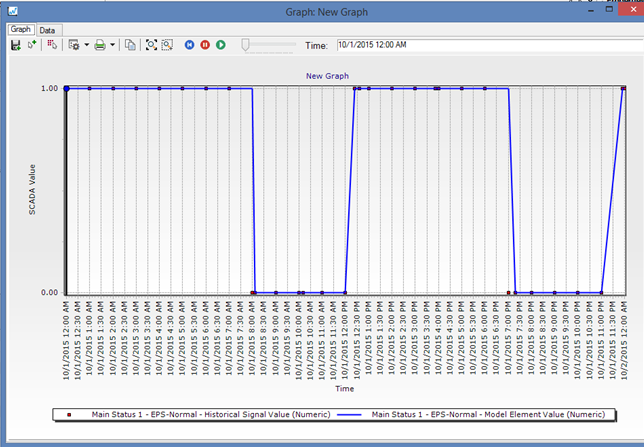Click the Save graph icon

click(15, 45)
